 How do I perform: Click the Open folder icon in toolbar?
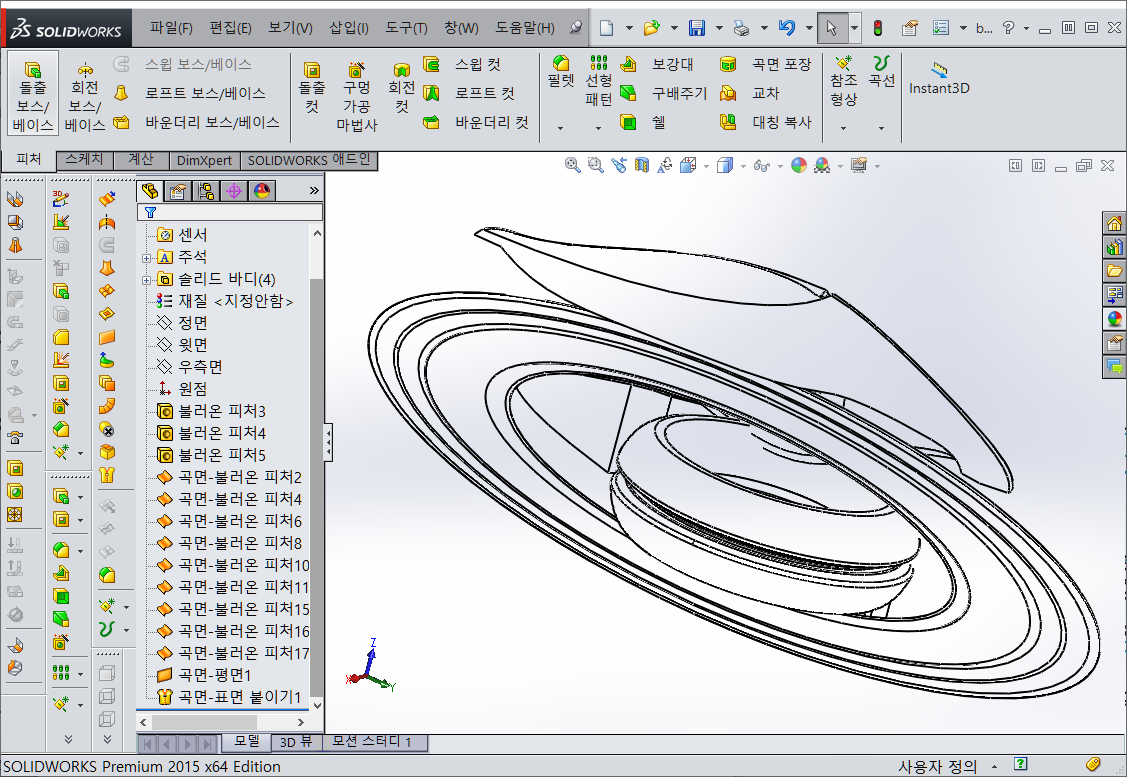[652, 28]
